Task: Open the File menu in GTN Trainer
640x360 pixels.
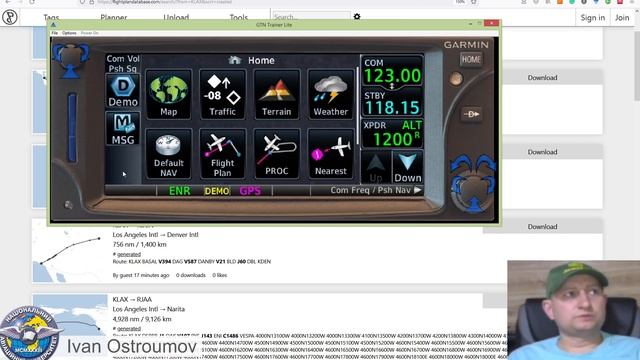Action: tap(54, 33)
